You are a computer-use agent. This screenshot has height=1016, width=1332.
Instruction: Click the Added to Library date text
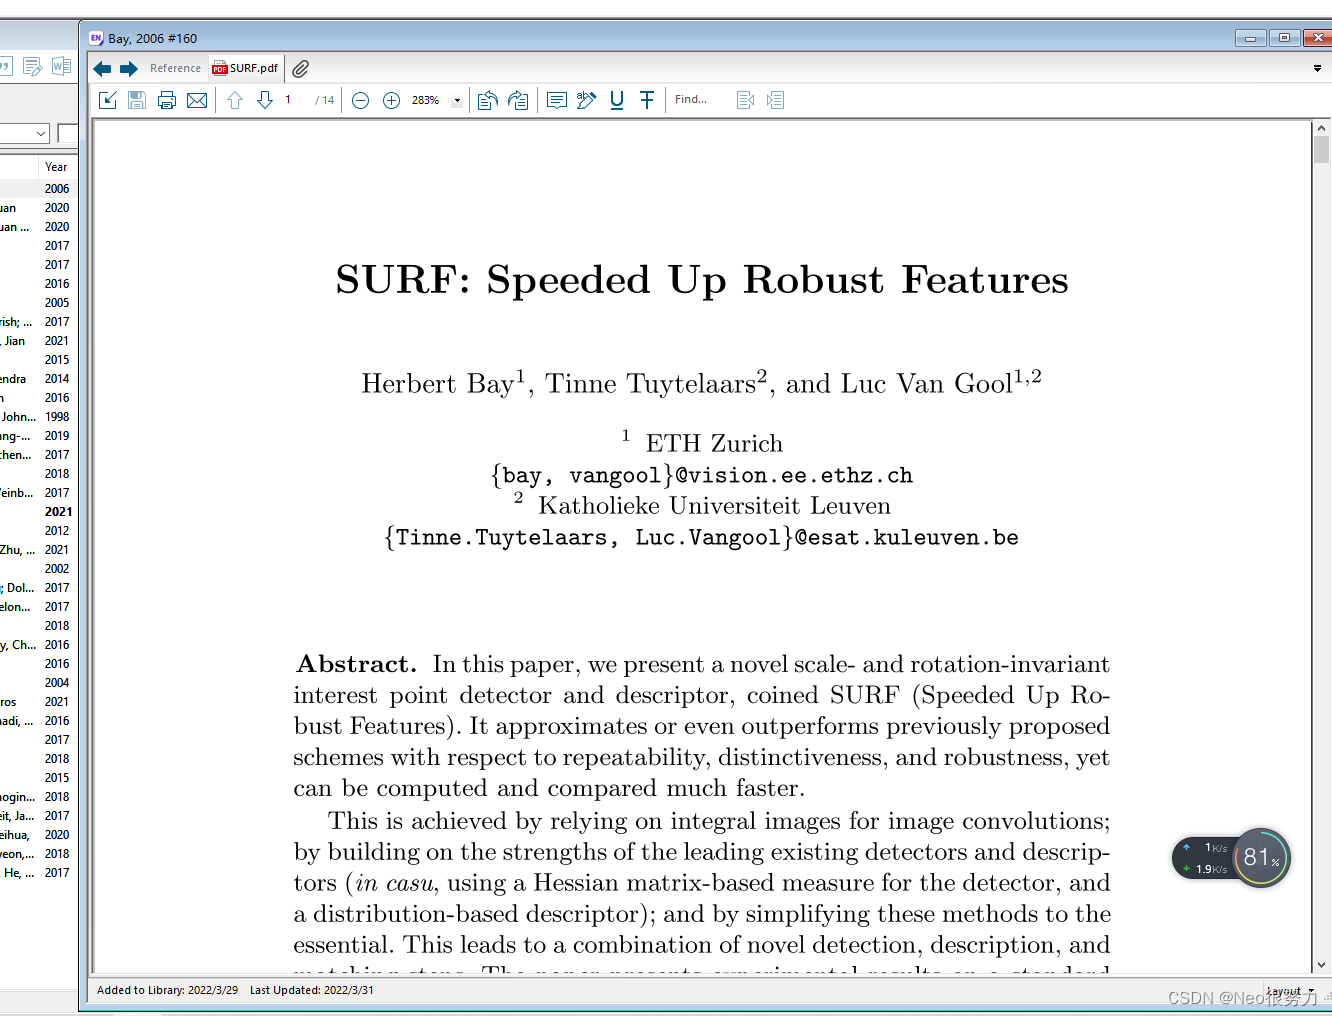pyautogui.click(x=167, y=991)
